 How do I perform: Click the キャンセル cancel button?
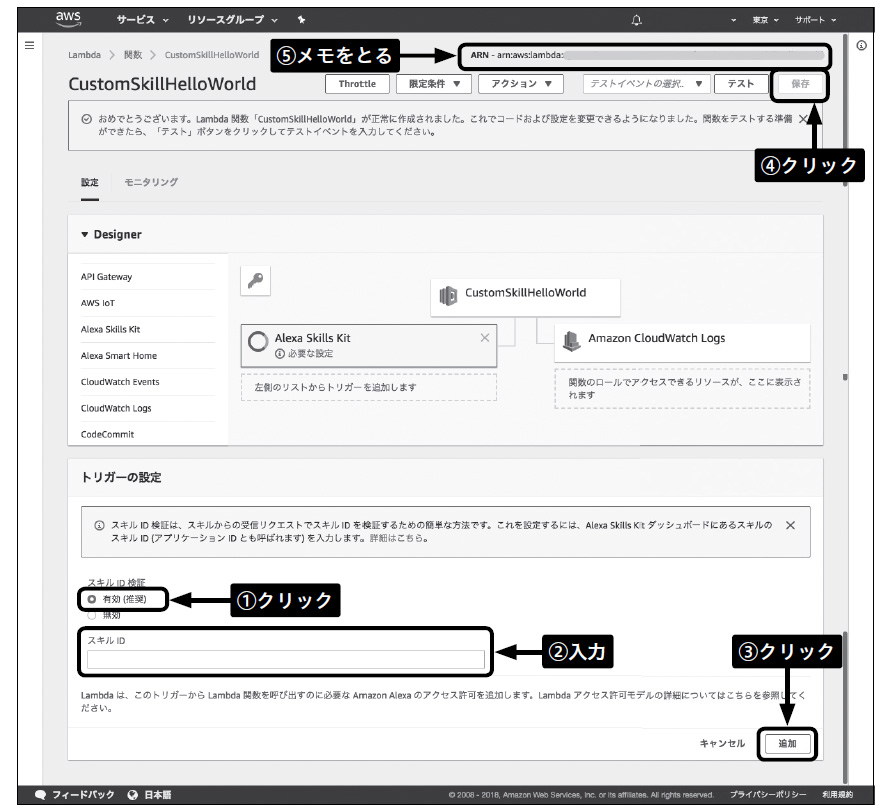tap(723, 744)
